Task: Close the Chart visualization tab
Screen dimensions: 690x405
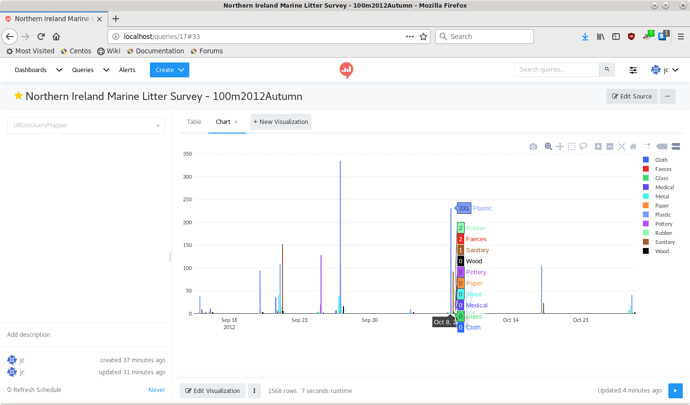Action: point(236,122)
